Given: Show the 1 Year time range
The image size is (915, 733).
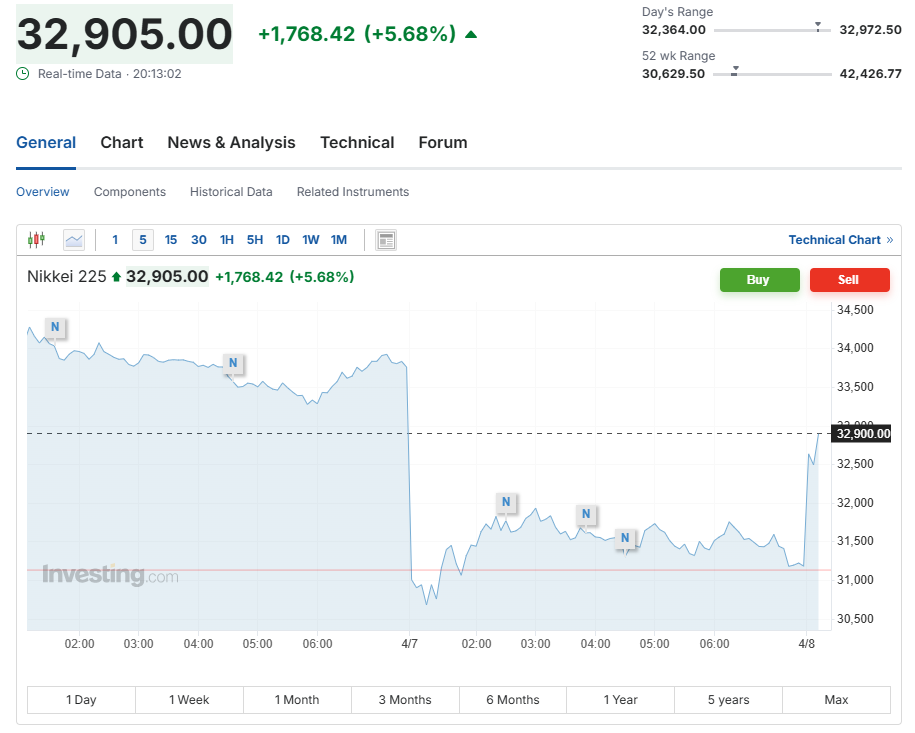Looking at the screenshot, I should tap(620, 700).
